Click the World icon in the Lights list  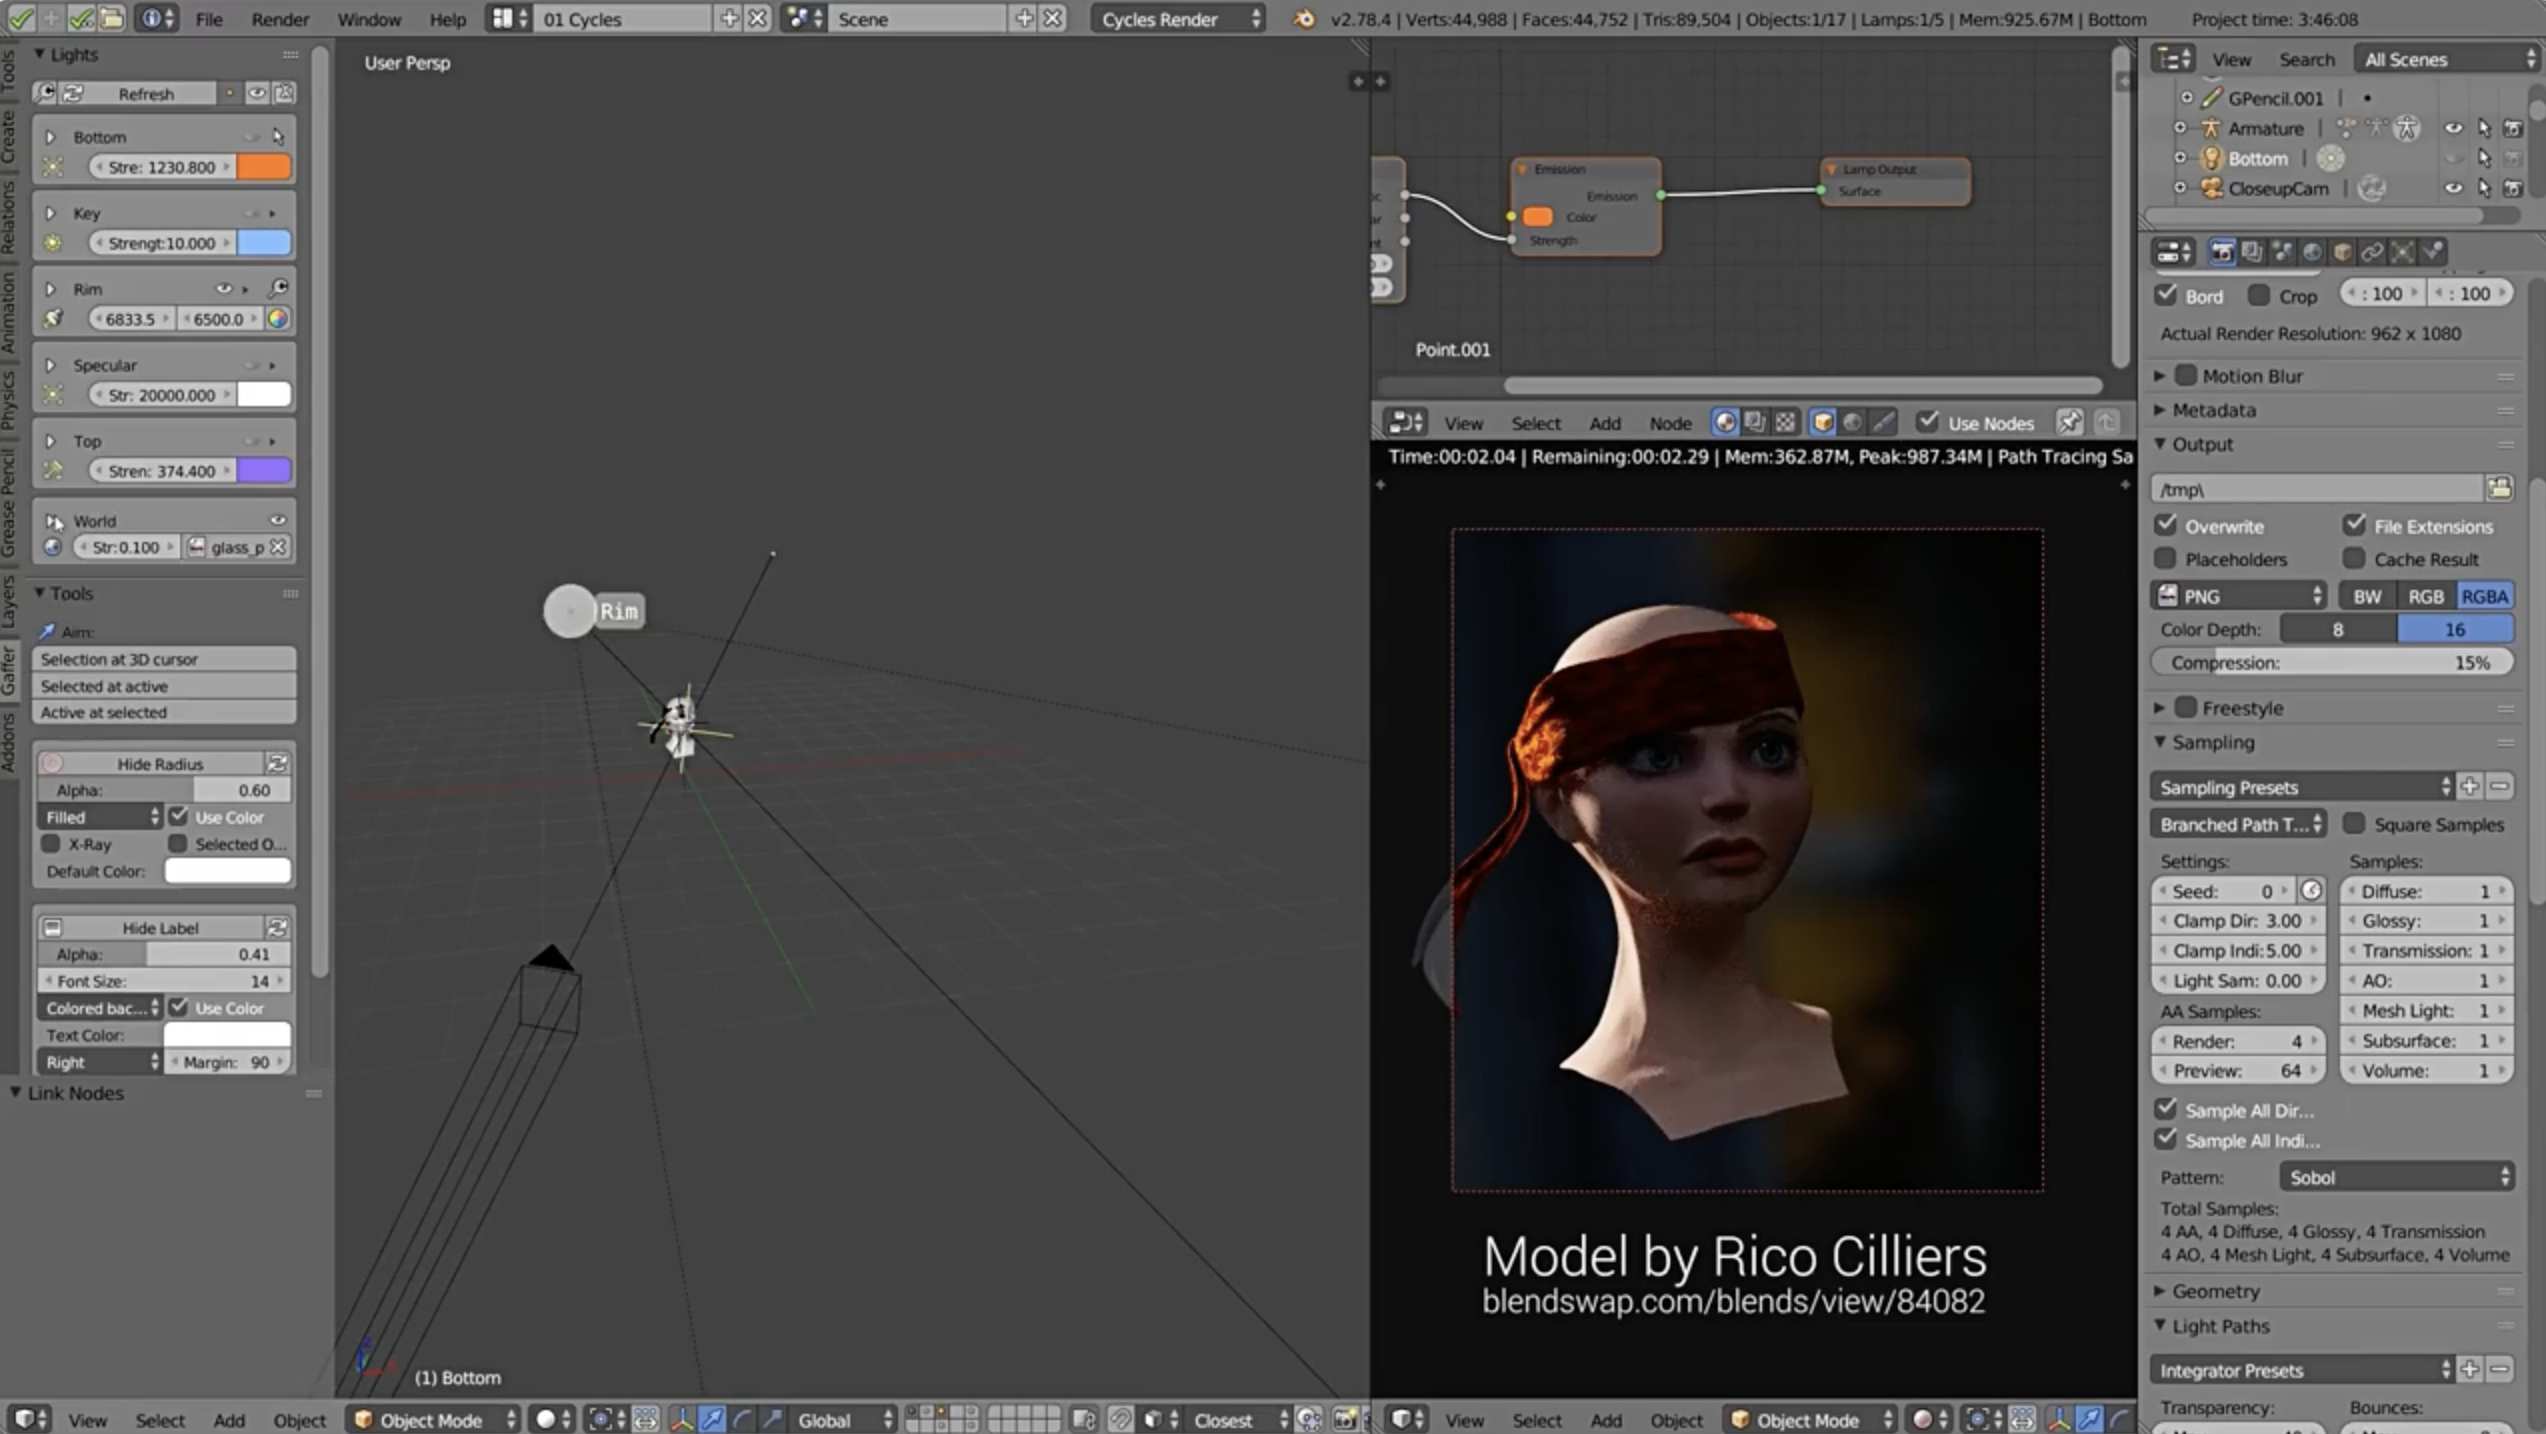[x=53, y=547]
